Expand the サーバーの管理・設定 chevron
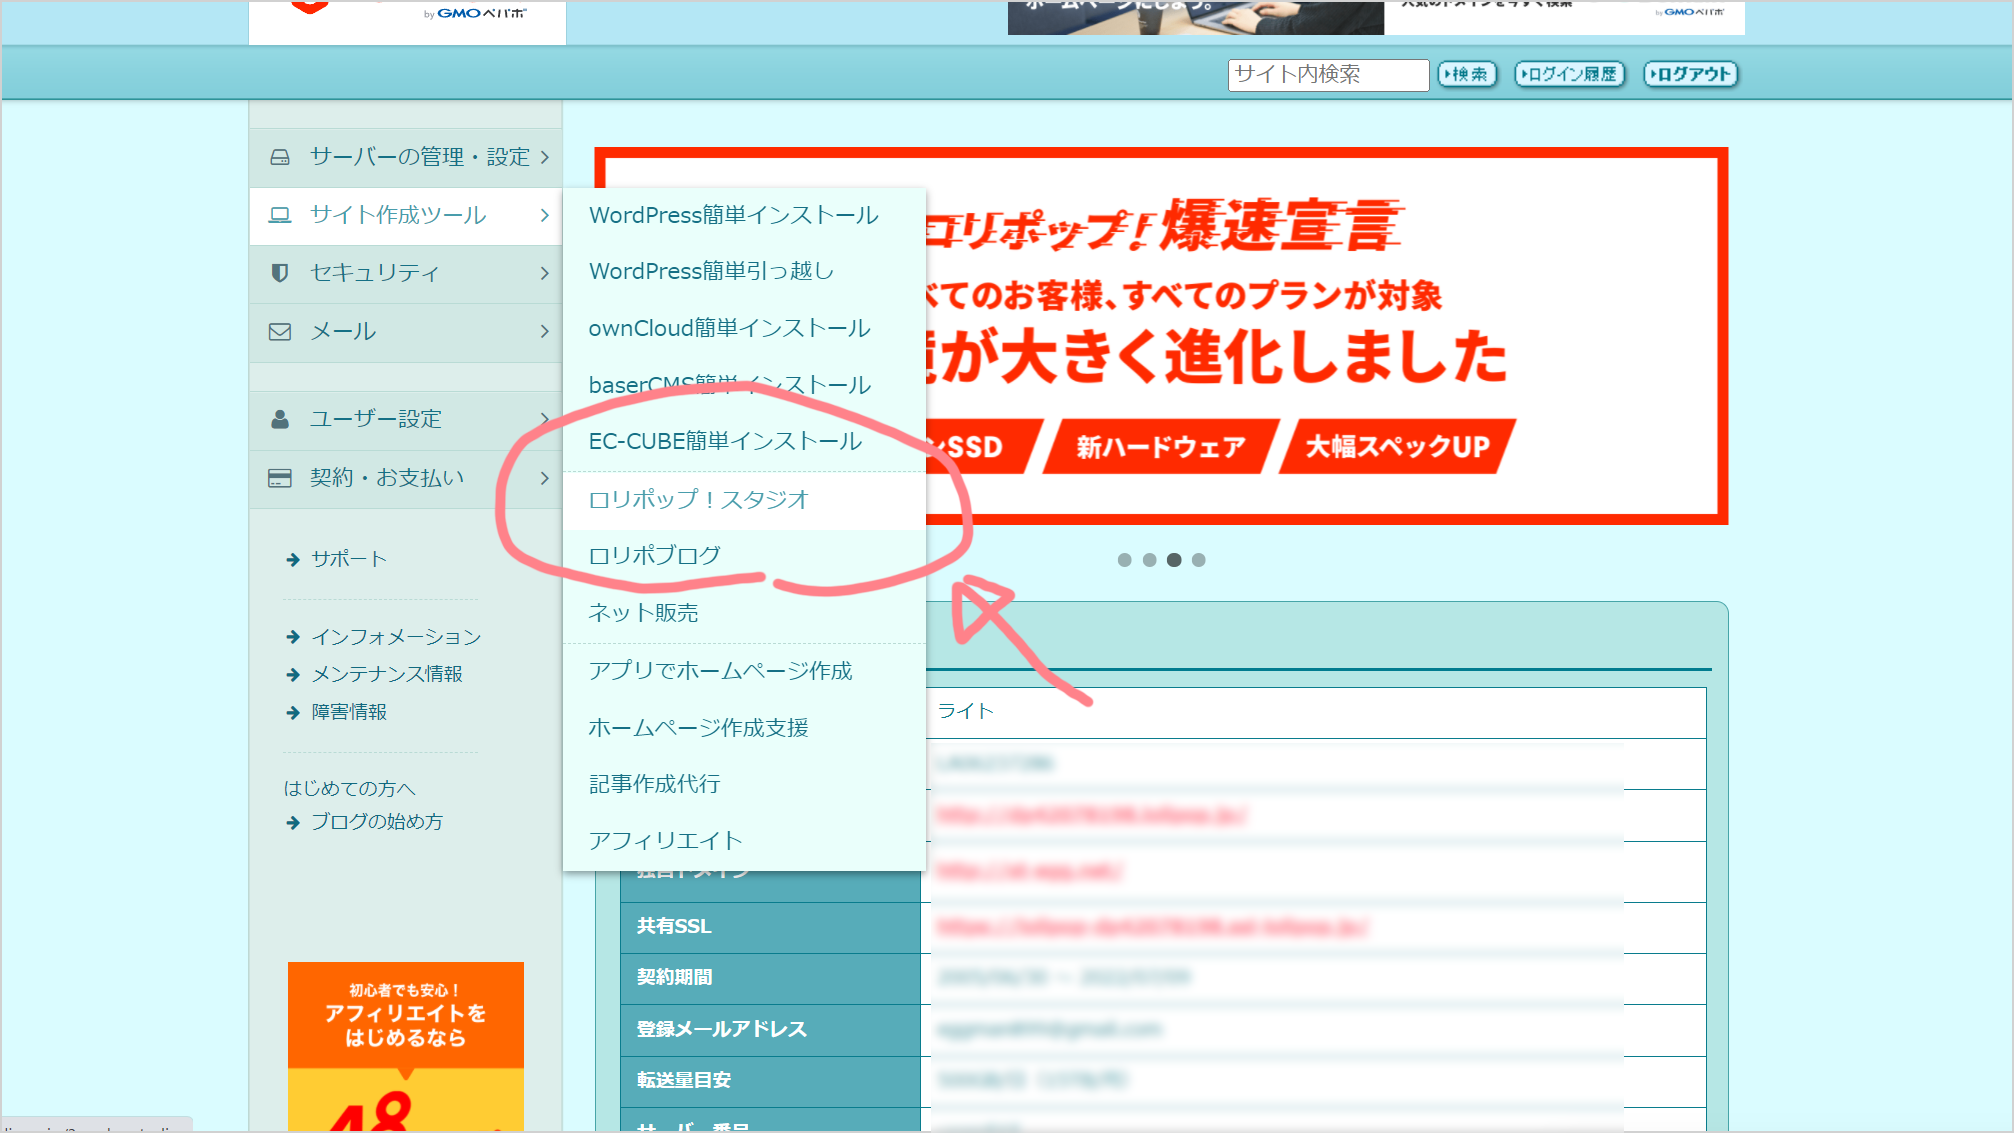 pyautogui.click(x=545, y=157)
